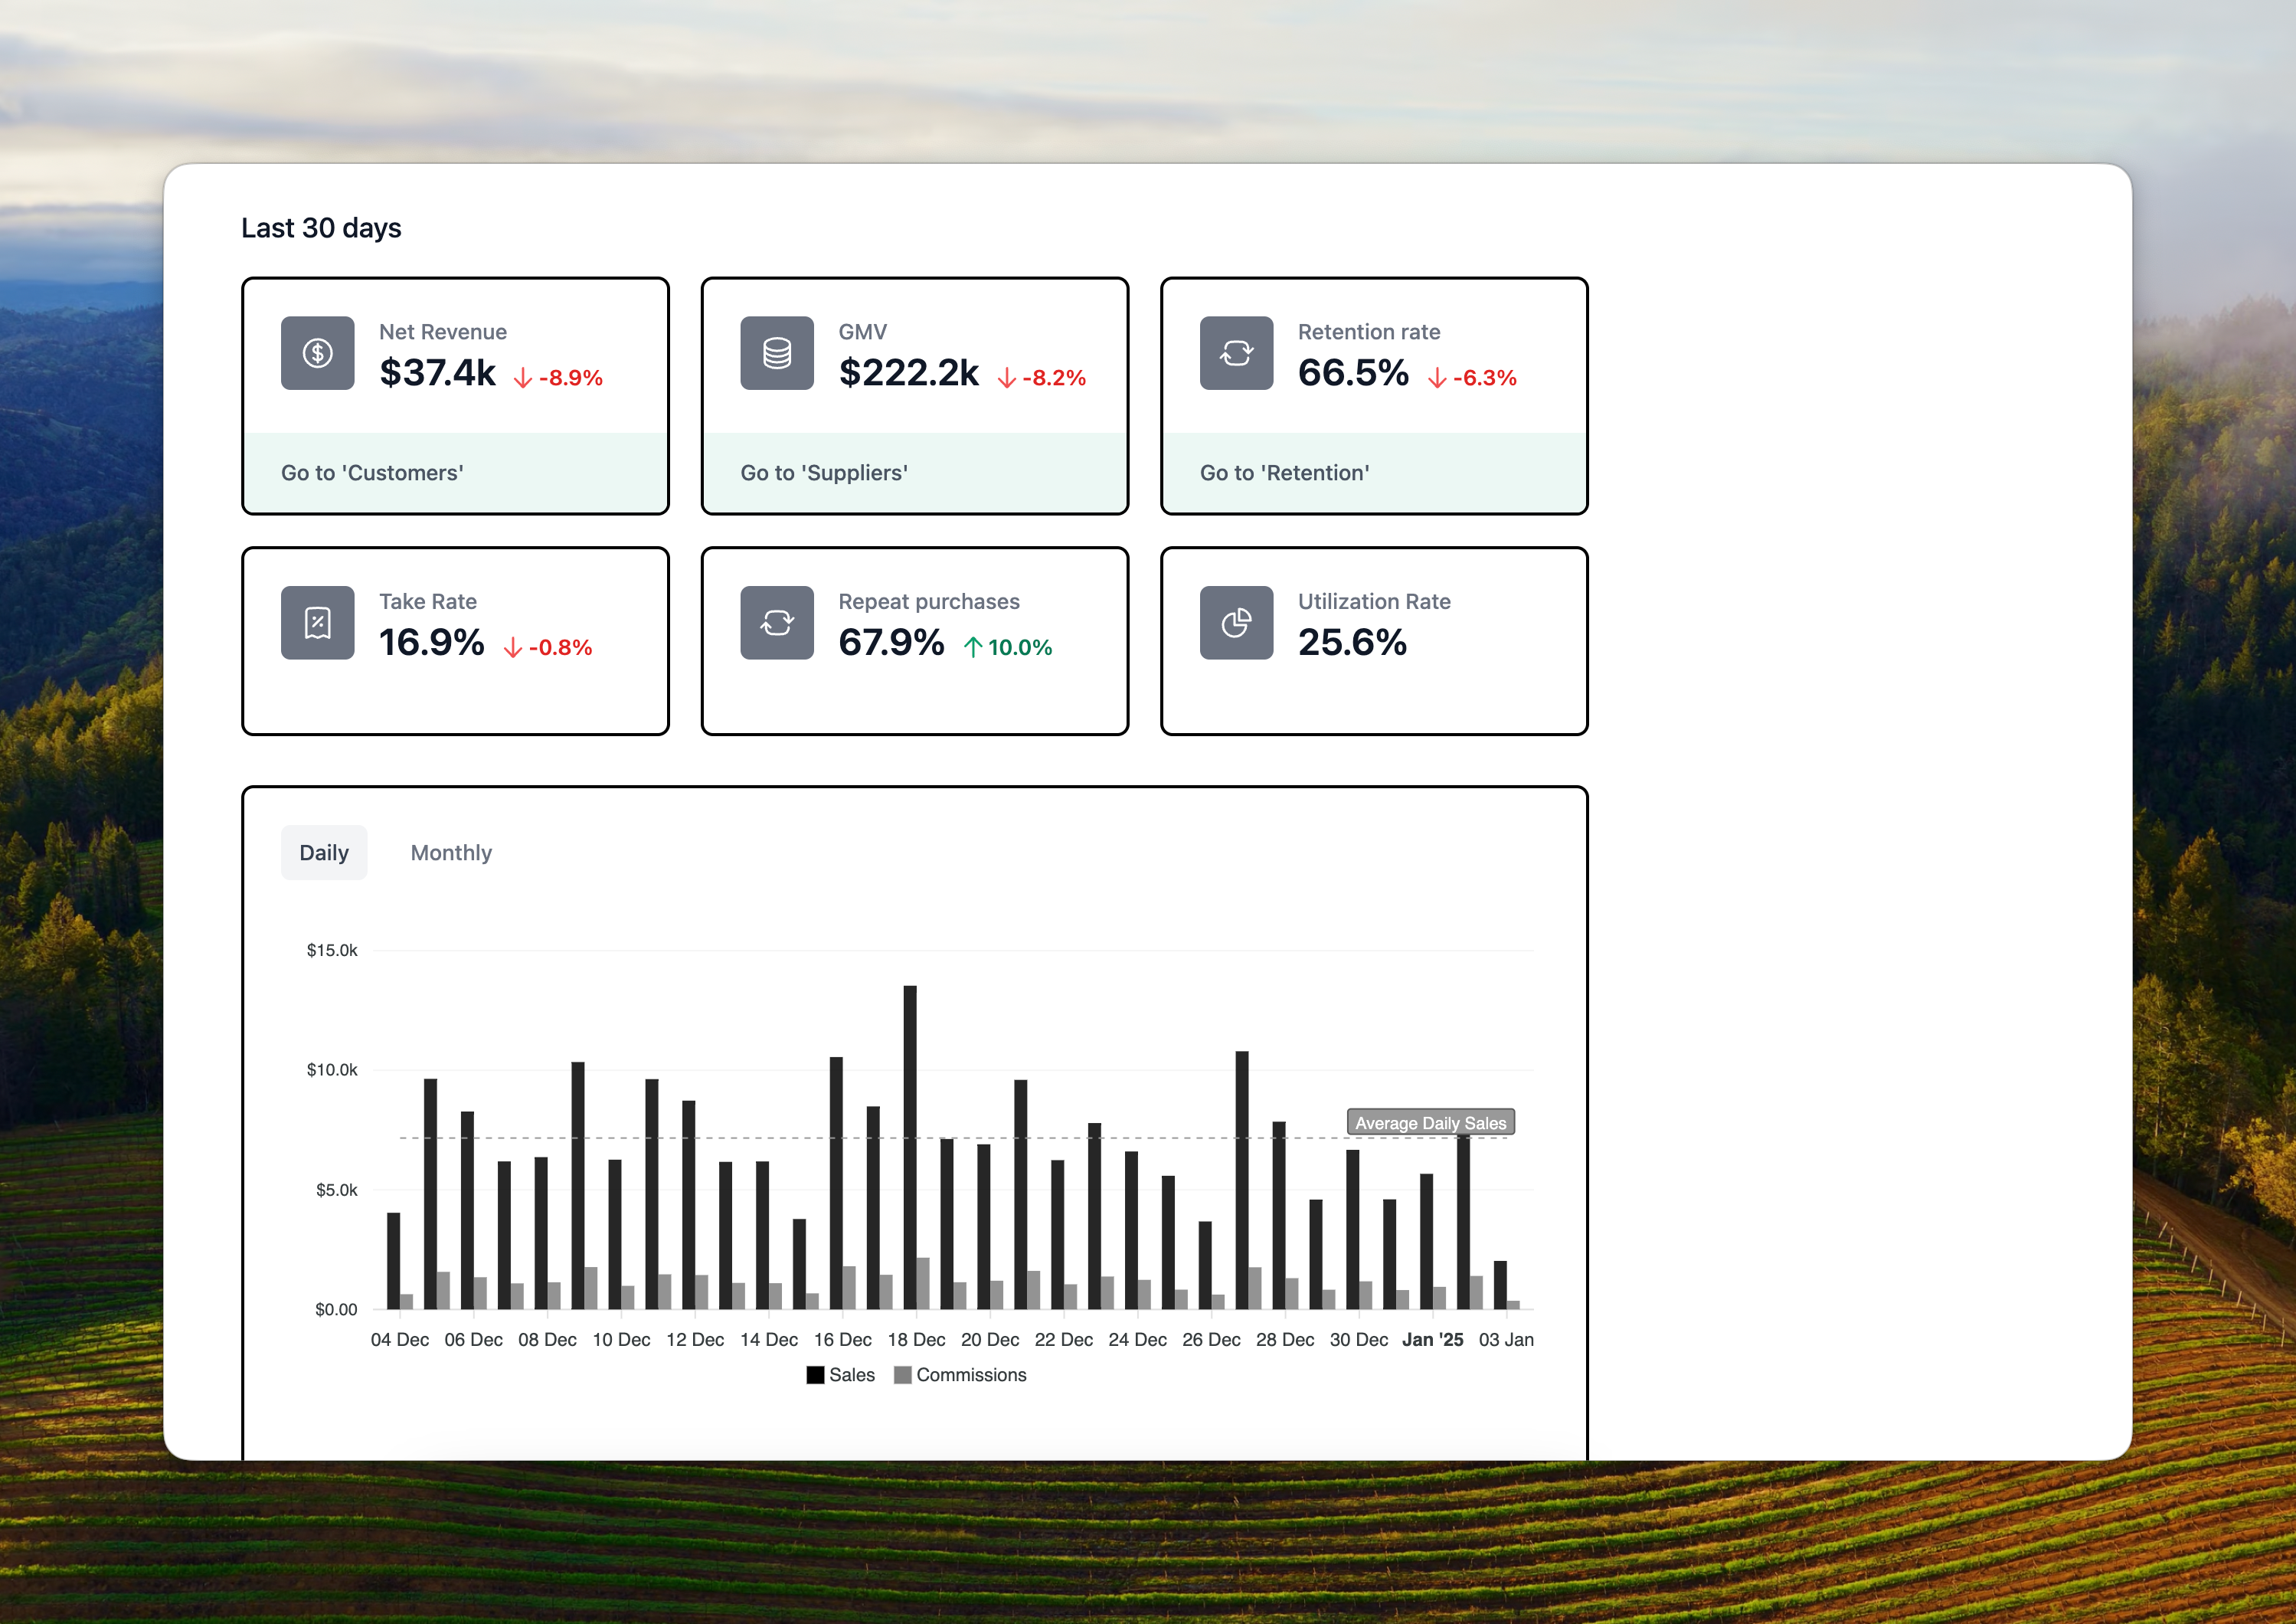Click the red down arrow beside -8.9%
The image size is (2296, 1624).
click(523, 378)
